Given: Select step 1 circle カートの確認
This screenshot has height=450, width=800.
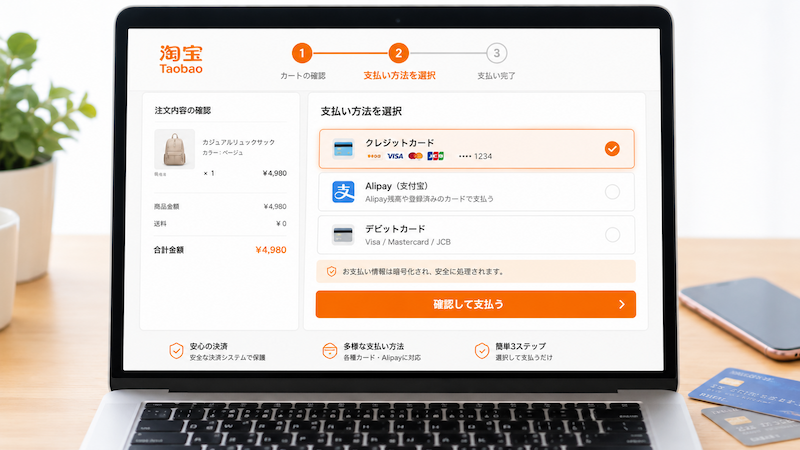Looking at the screenshot, I should pos(302,53).
